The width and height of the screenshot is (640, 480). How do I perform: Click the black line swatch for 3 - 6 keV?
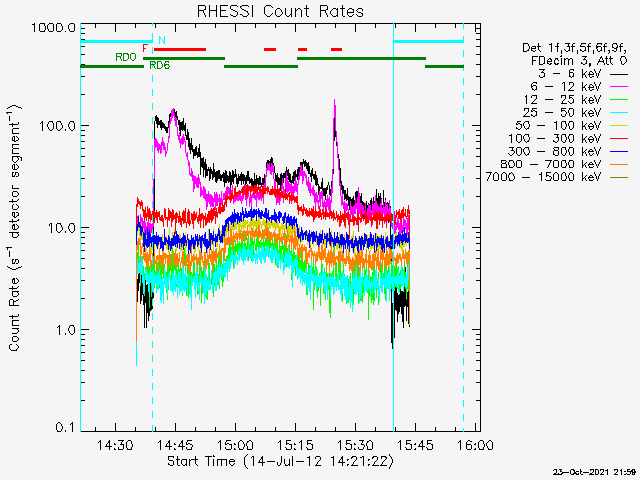coord(619,74)
